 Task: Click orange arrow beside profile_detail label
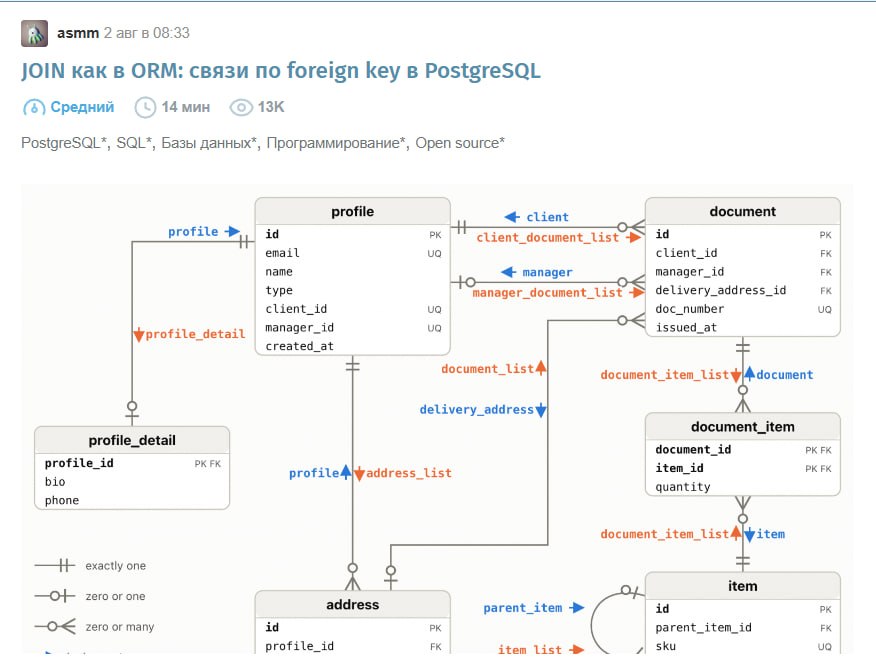pos(139,335)
